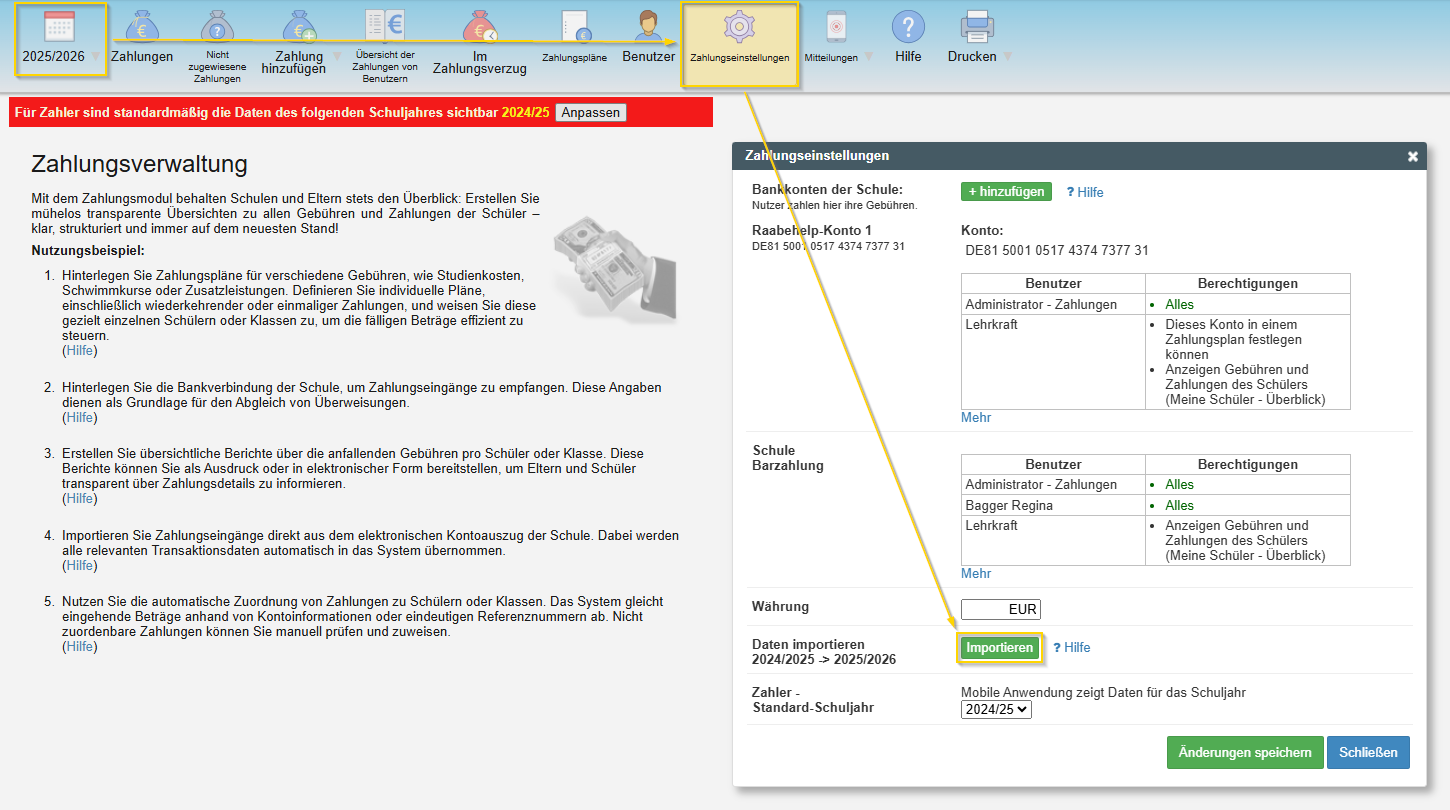Expand the Mitteilungen dropdown arrow
The height and width of the screenshot is (810, 1450).
867,57
